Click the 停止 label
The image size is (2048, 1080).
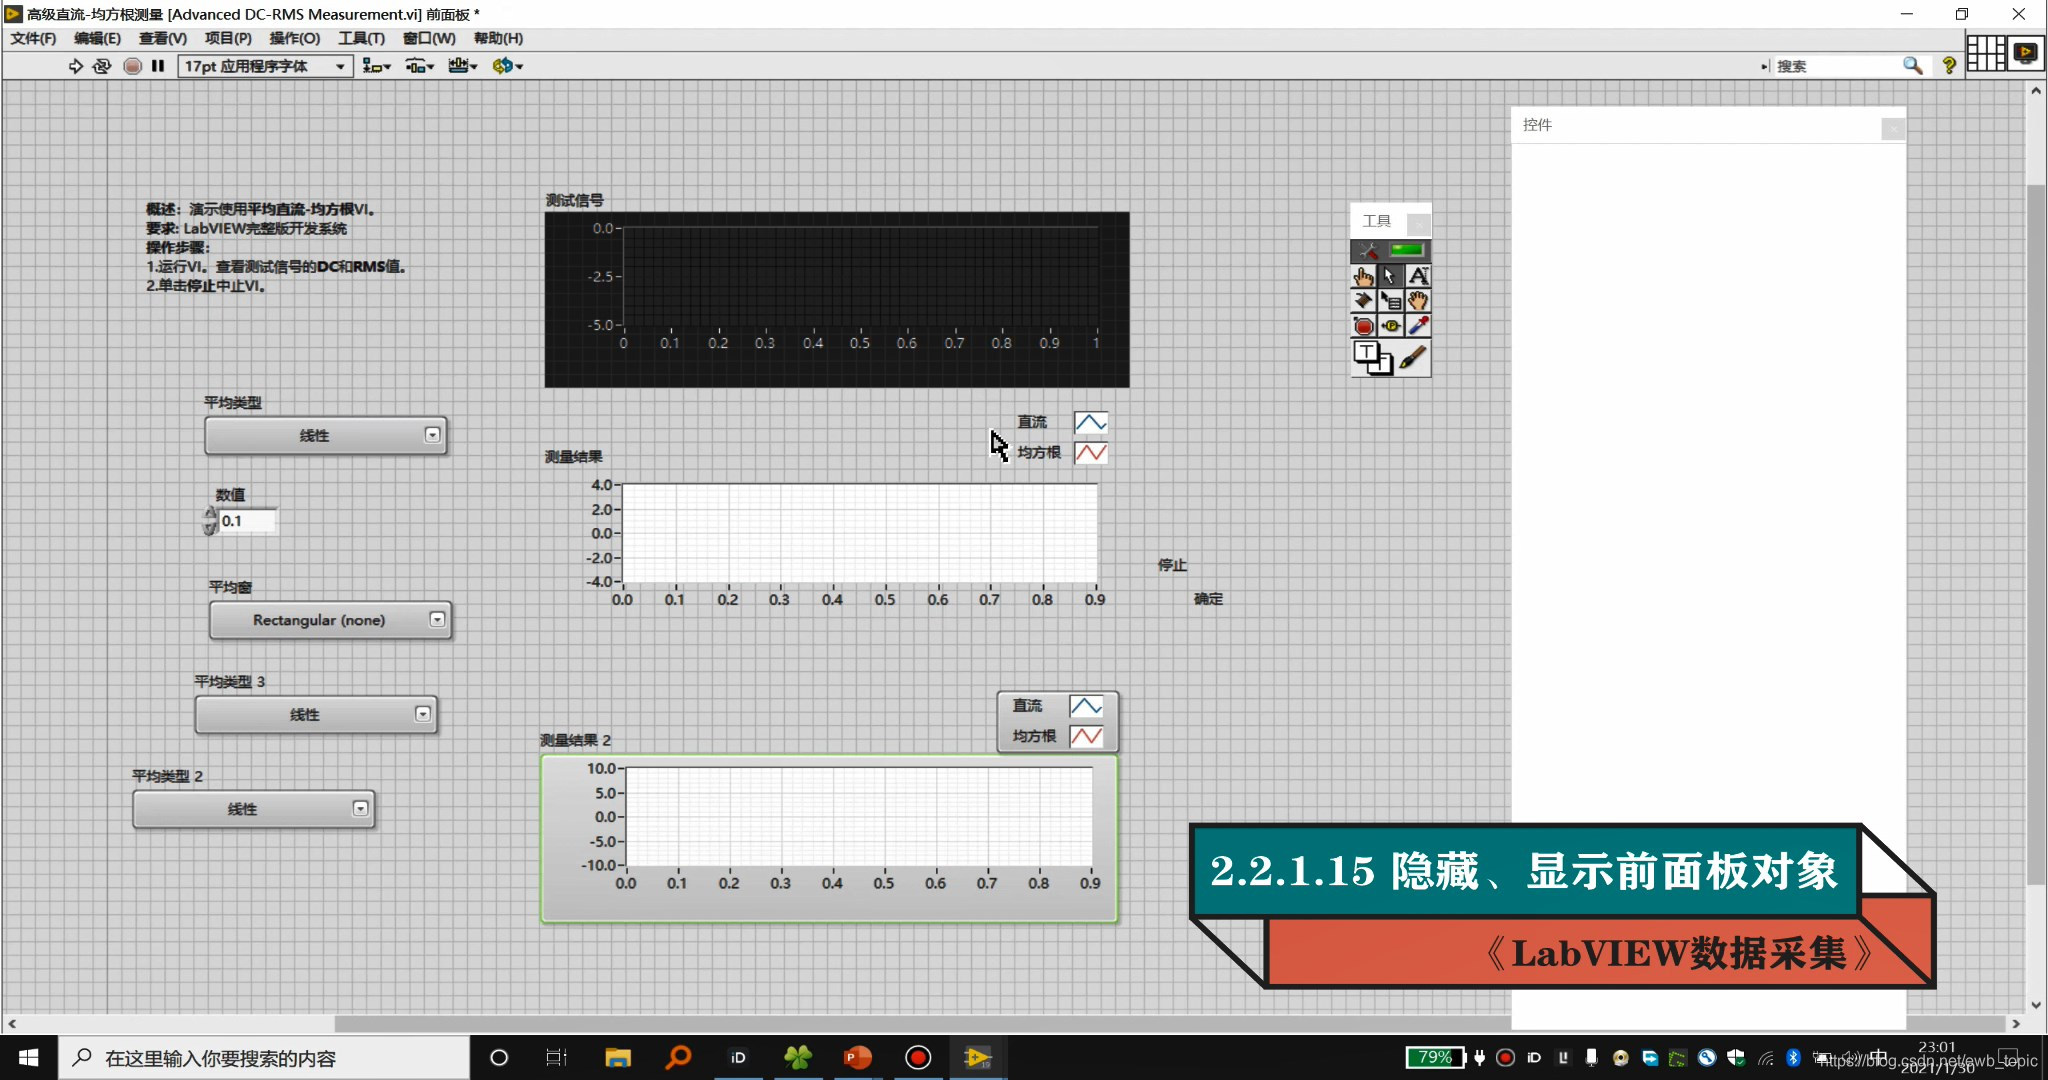(x=1172, y=565)
